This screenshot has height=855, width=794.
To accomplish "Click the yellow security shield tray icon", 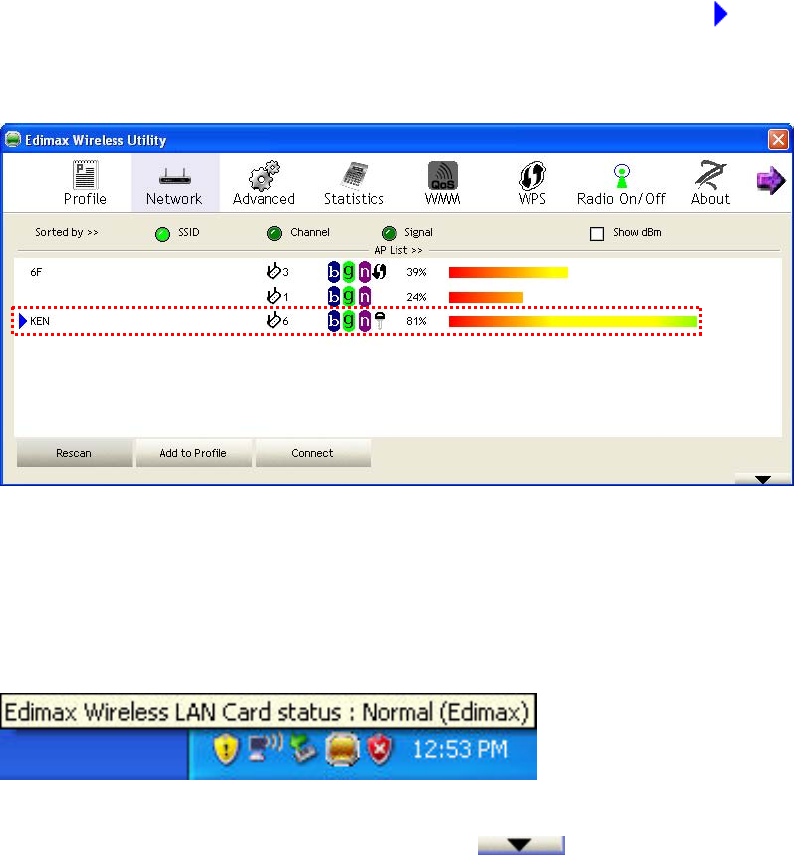I will [x=226, y=749].
